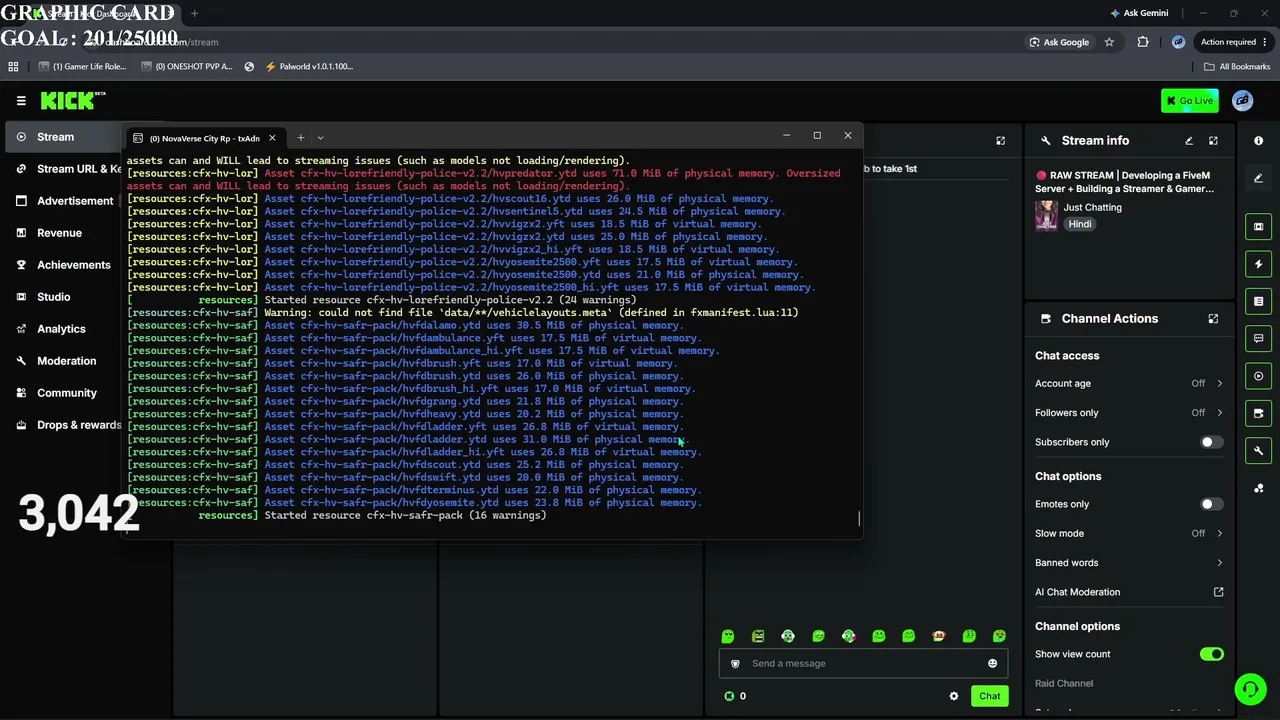Open Achievements in the sidebar

[64, 265]
